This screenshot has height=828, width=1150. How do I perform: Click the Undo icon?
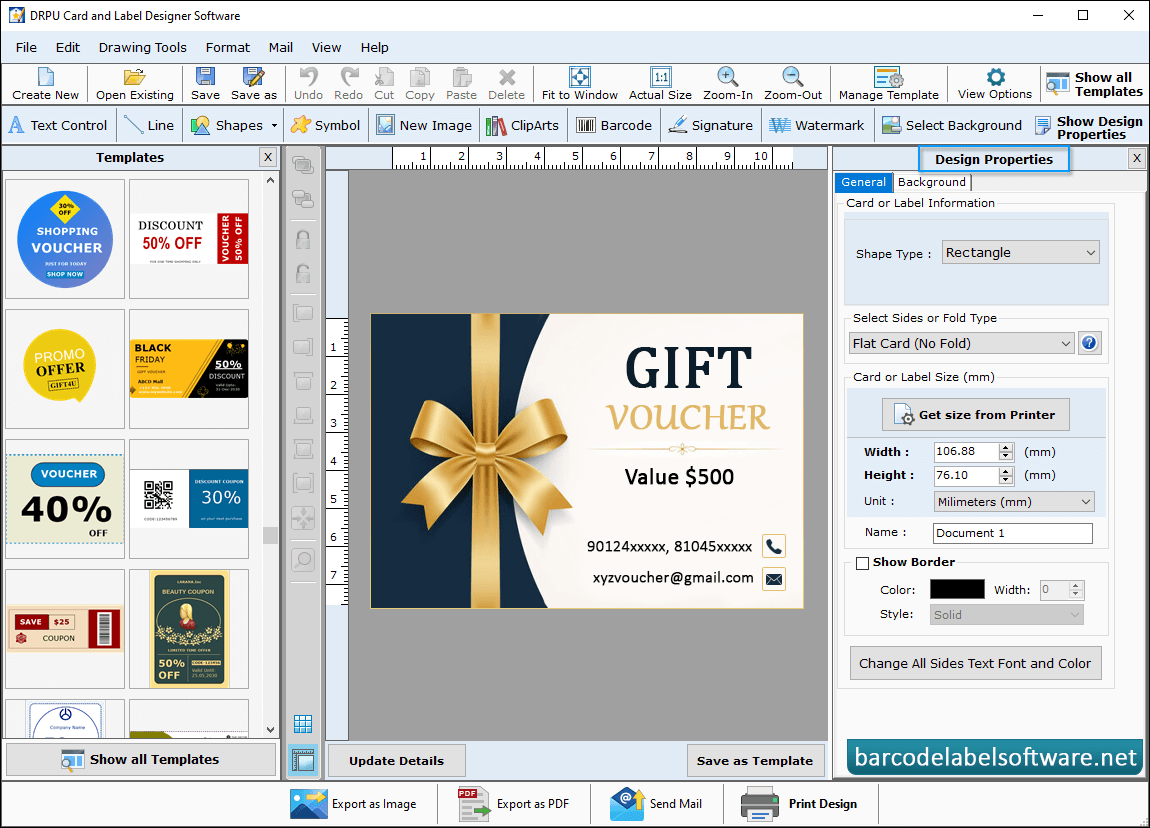point(309,84)
